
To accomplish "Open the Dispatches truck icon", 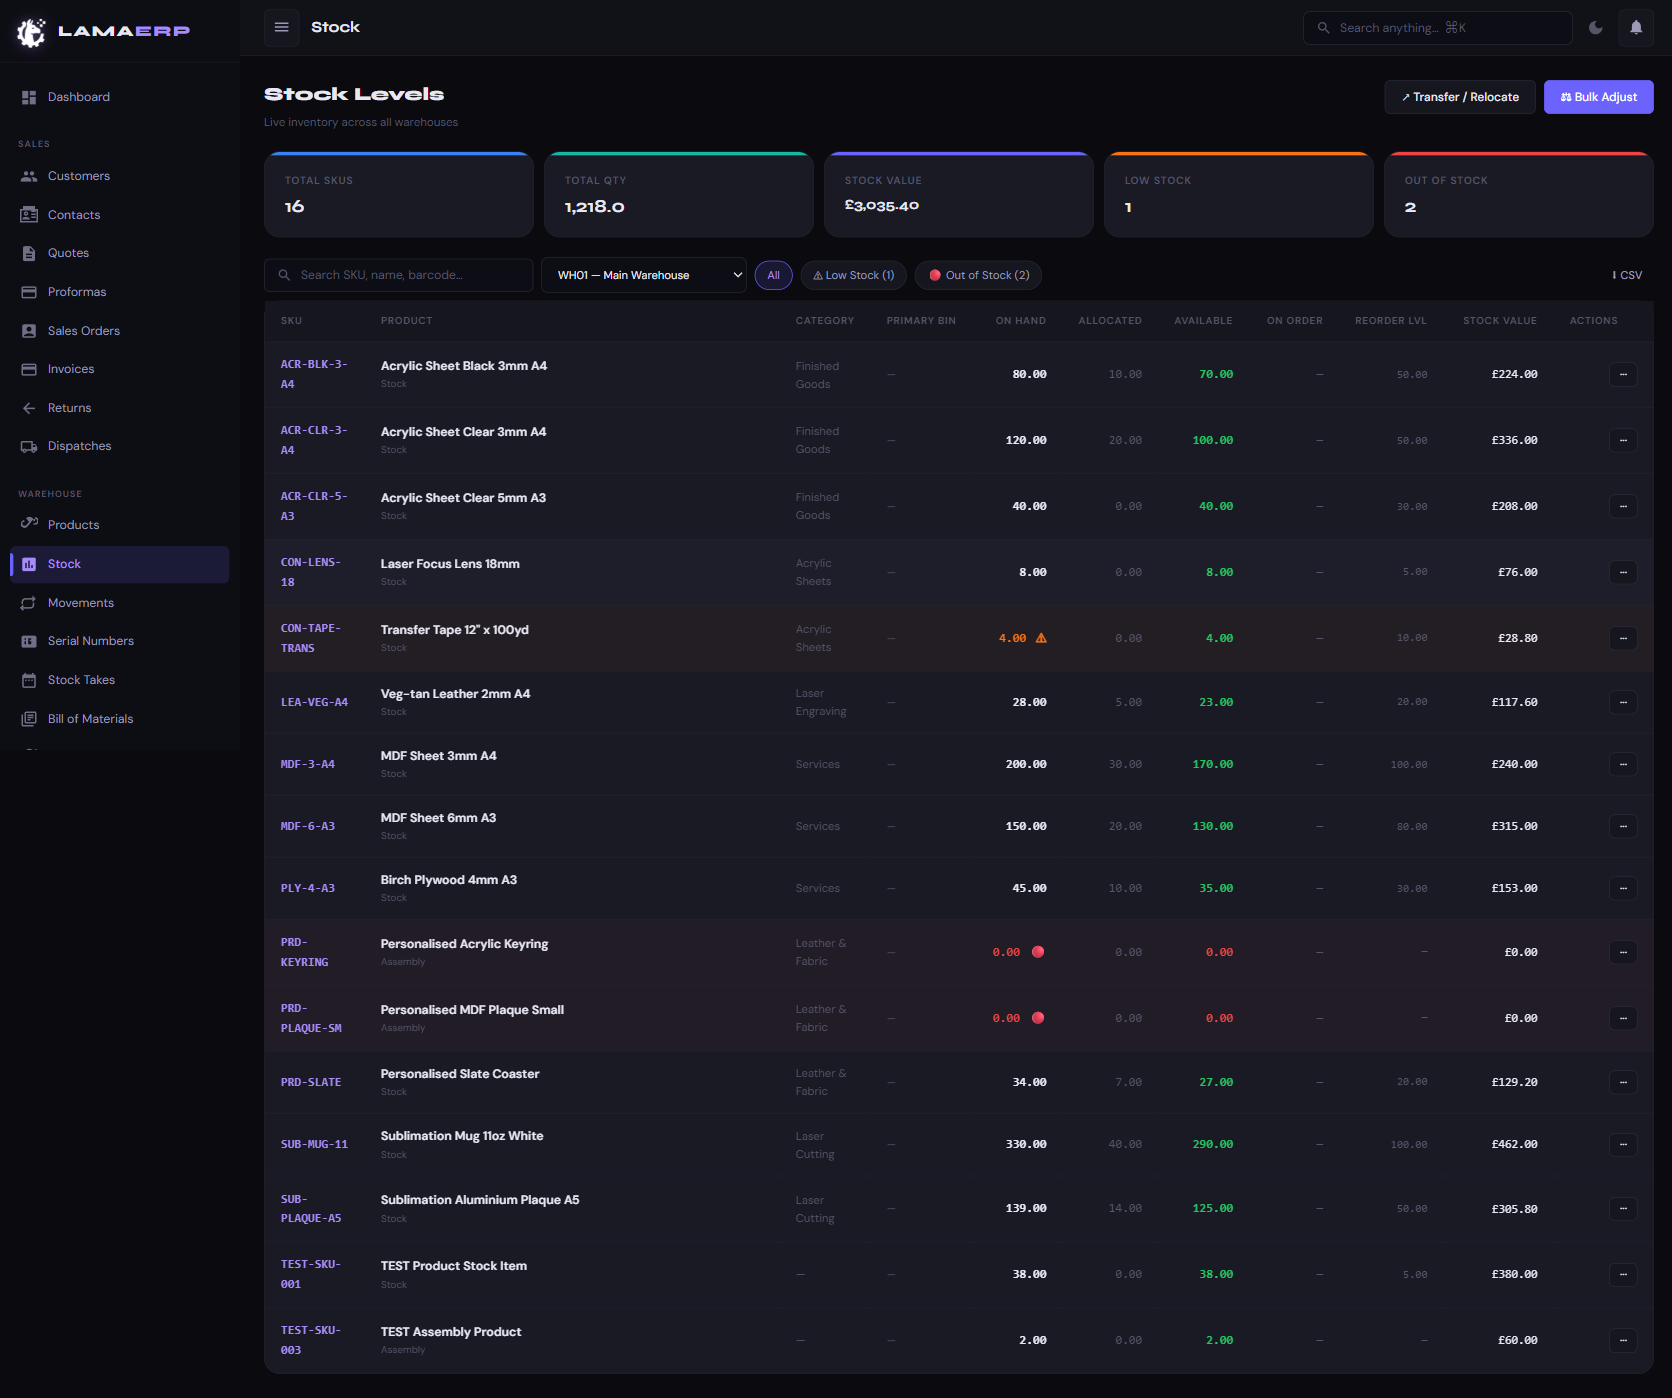I will pyautogui.click(x=29, y=447).
